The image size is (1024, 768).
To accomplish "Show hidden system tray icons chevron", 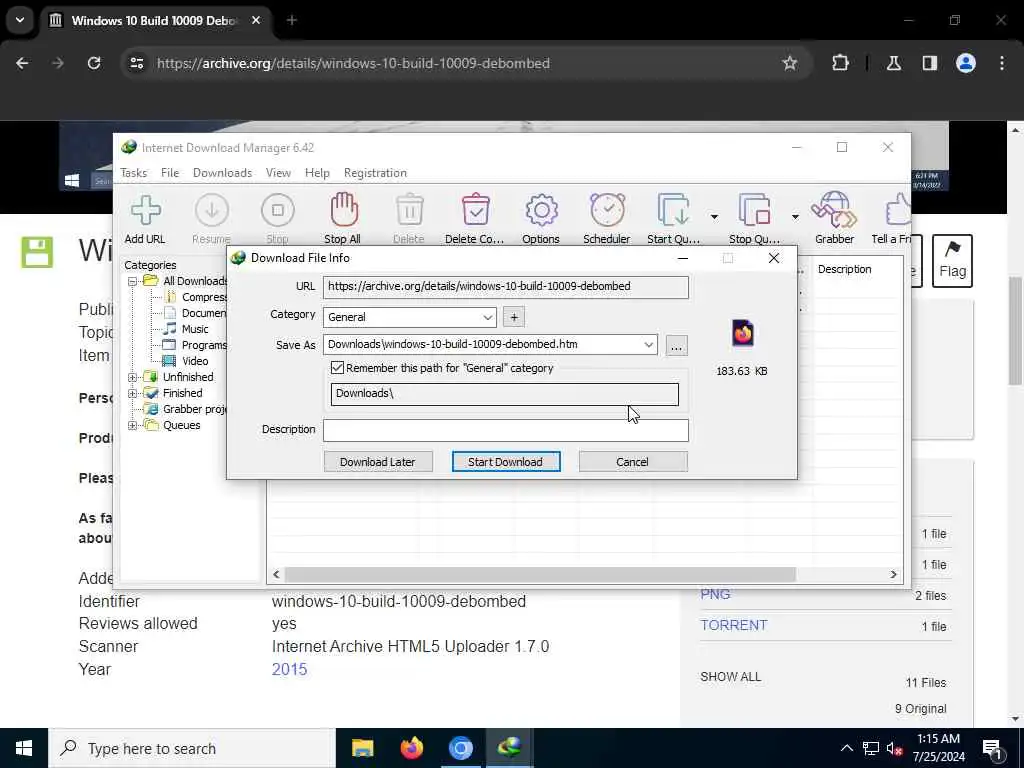I will click(846, 748).
